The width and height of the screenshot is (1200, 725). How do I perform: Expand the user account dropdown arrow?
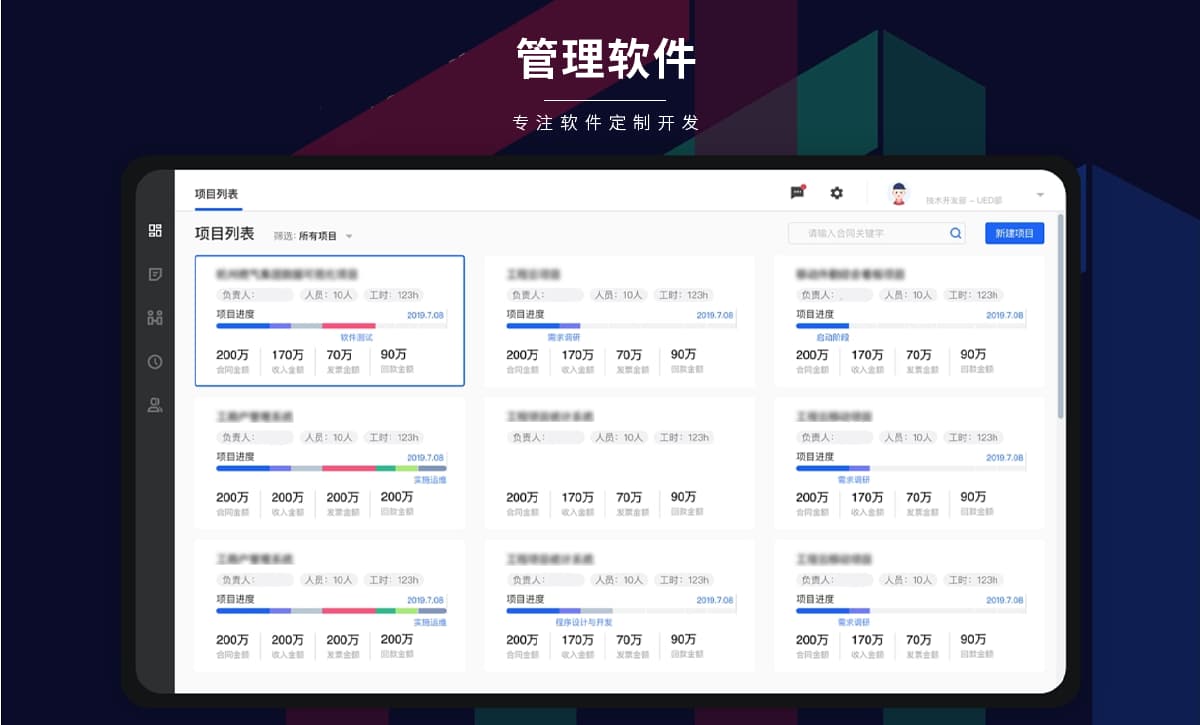[1040, 194]
